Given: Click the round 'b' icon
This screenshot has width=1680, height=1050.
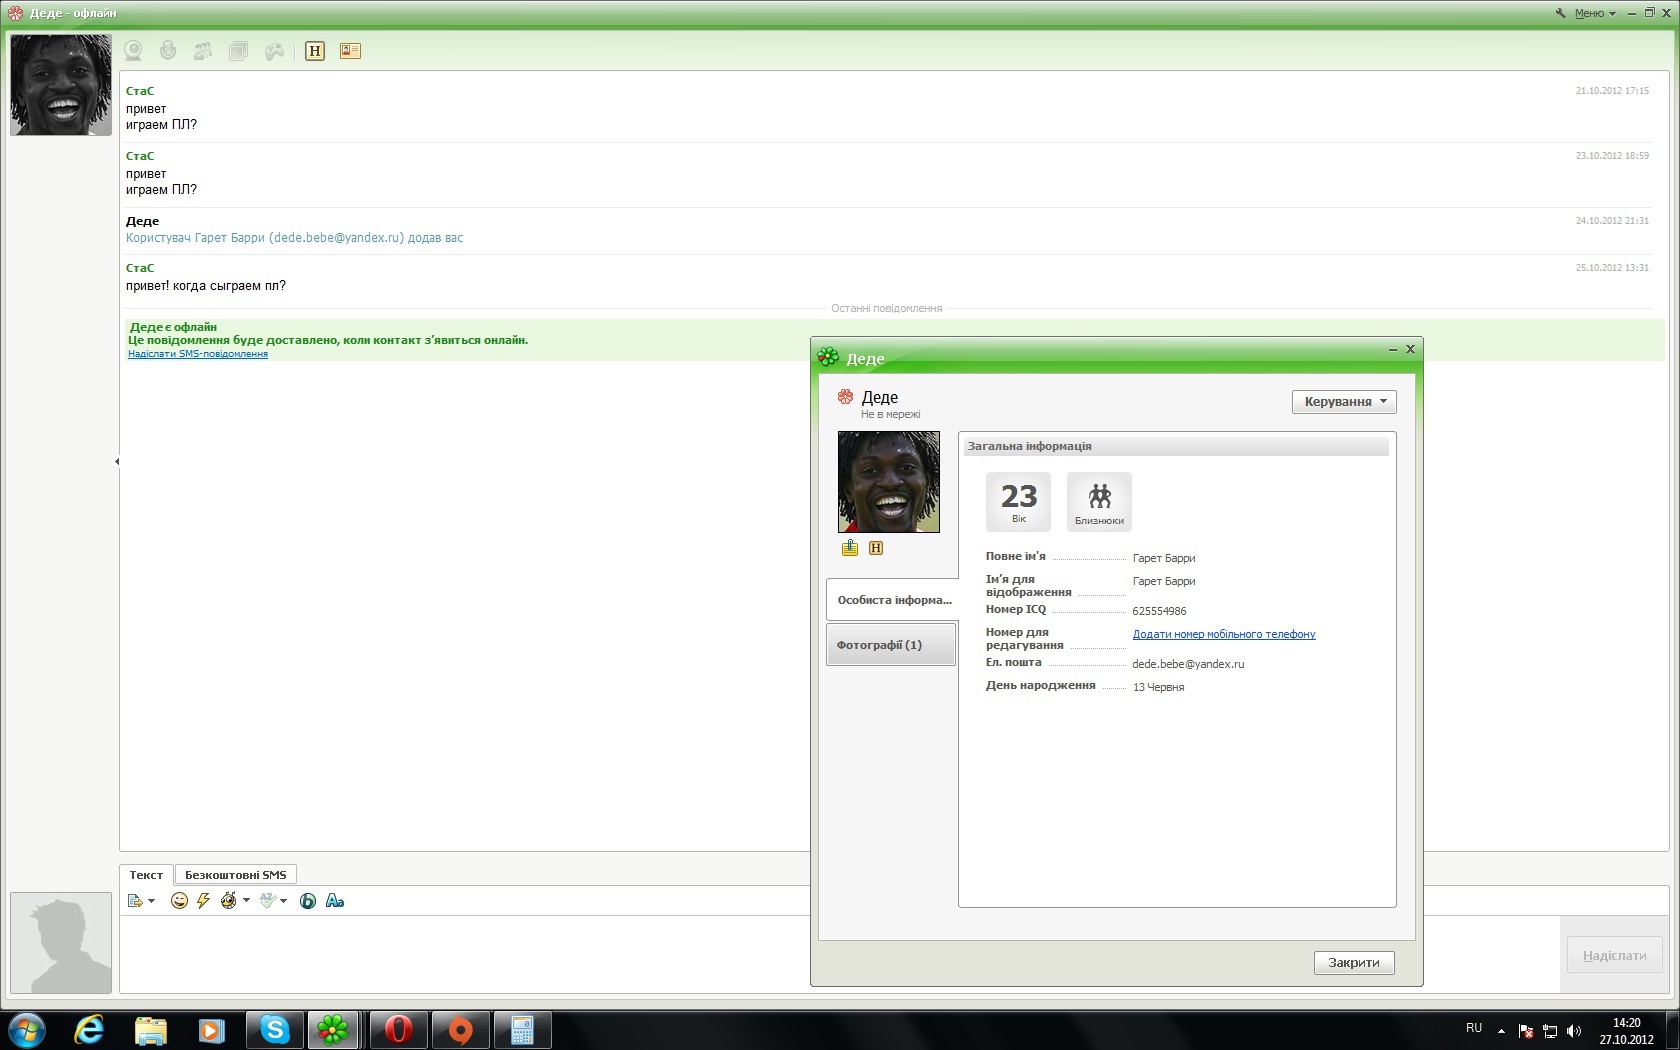Looking at the screenshot, I should click(308, 901).
